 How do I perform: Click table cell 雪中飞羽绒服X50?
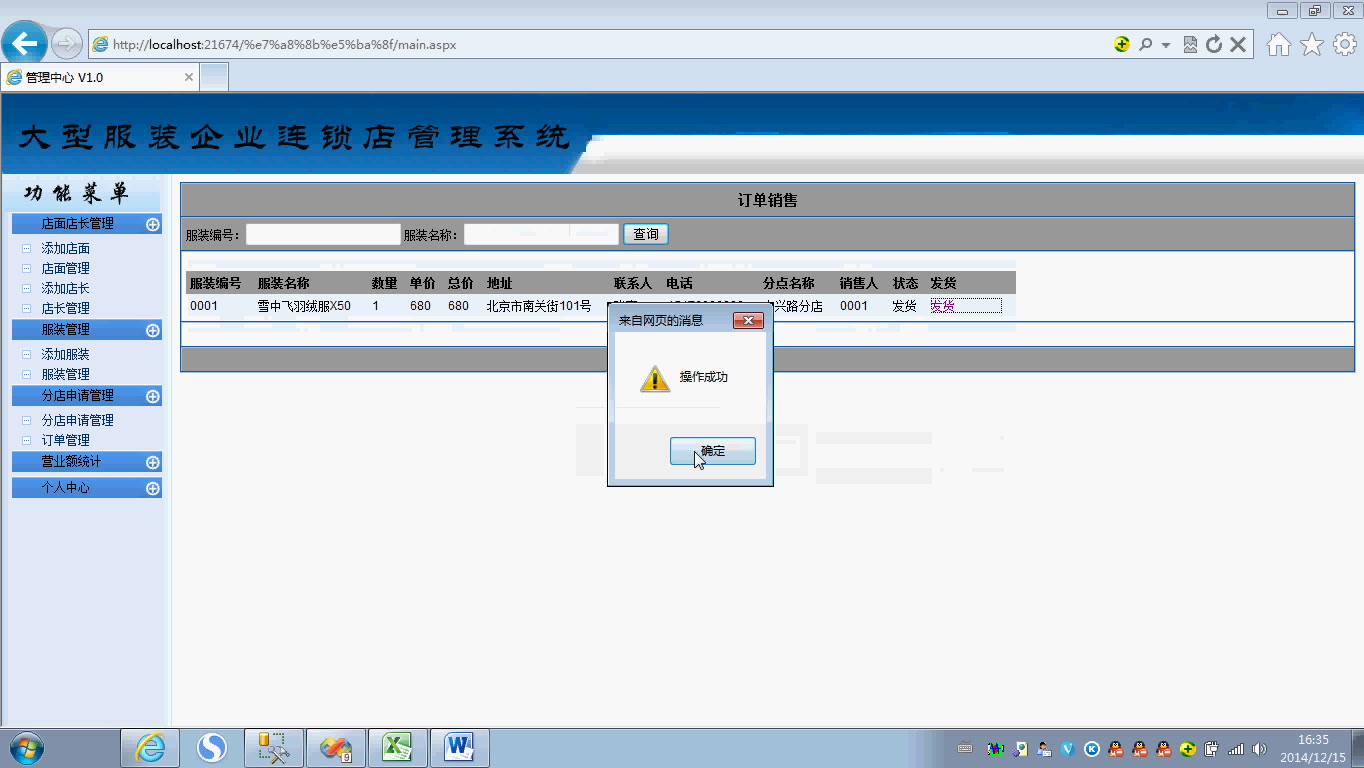point(304,306)
